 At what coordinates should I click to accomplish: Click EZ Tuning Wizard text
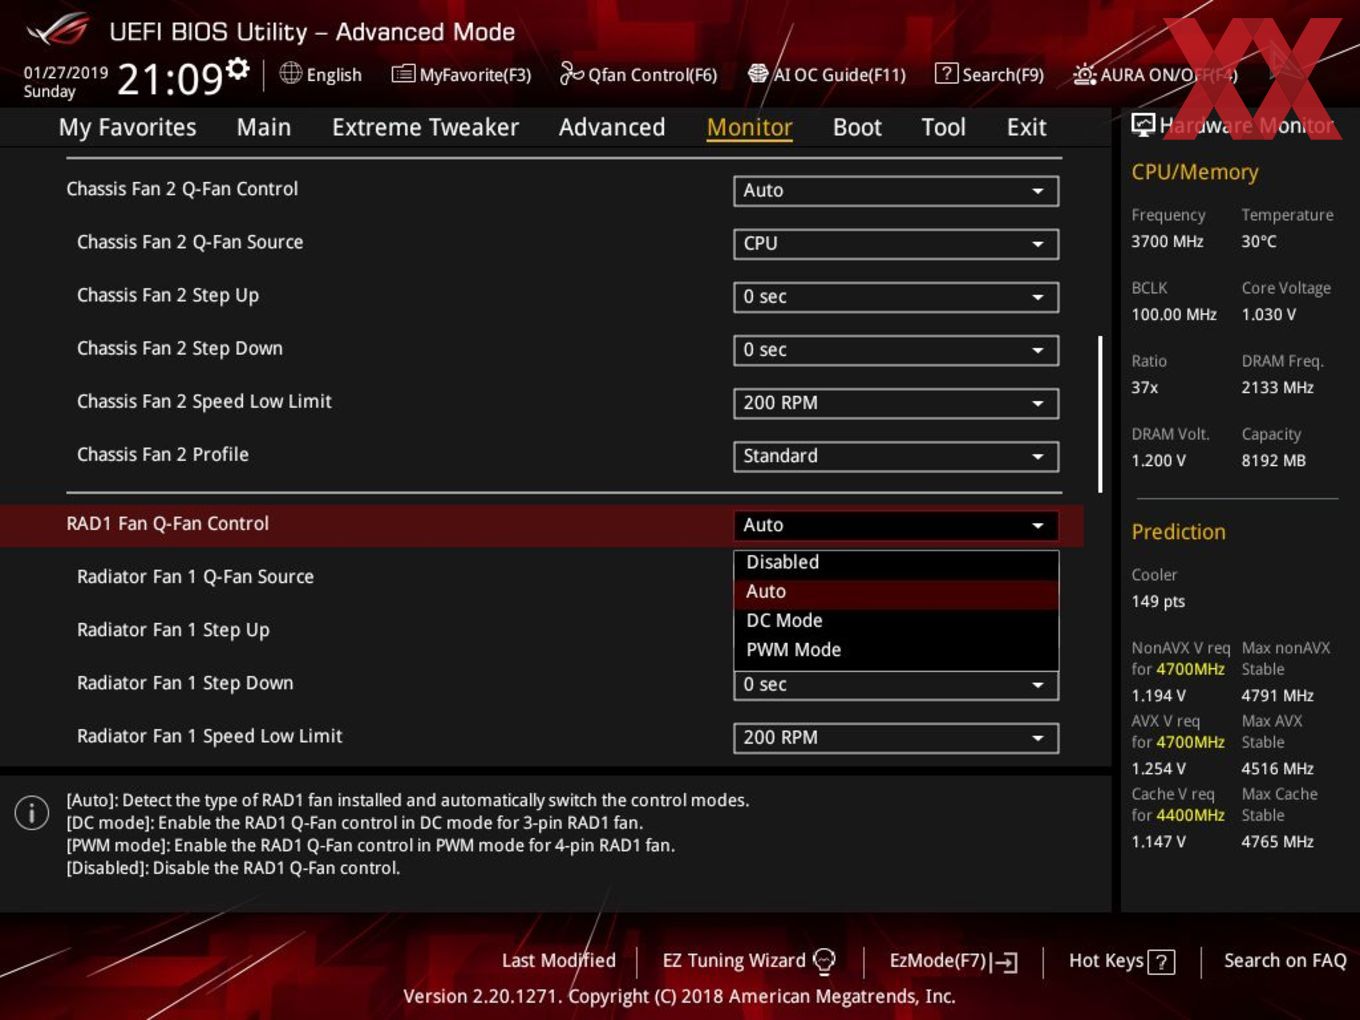coord(734,960)
